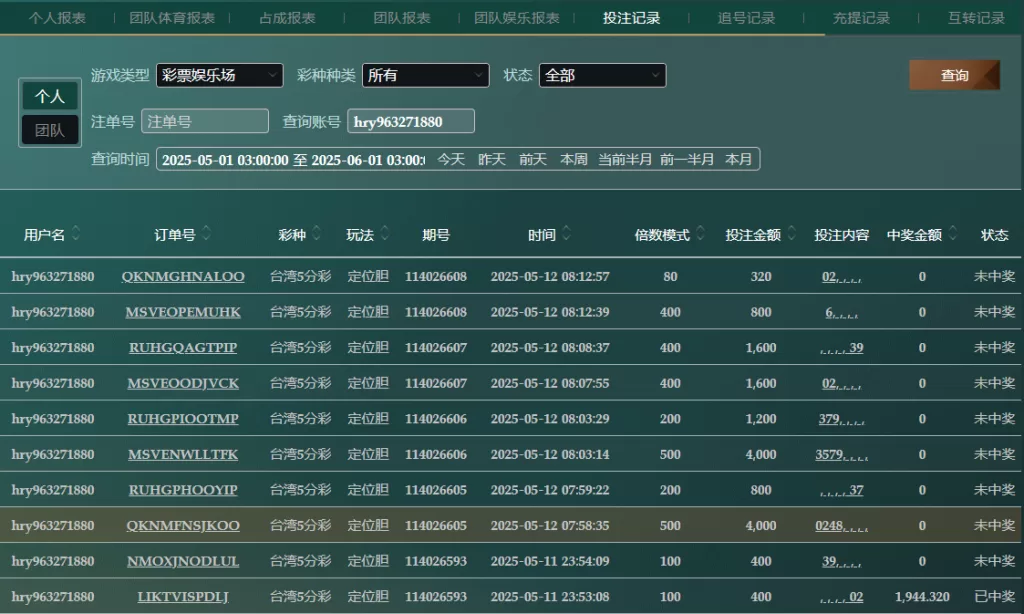Viewport: 1024px width, 614px height.
Task: Click the 期号 column header
Action: [436, 235]
